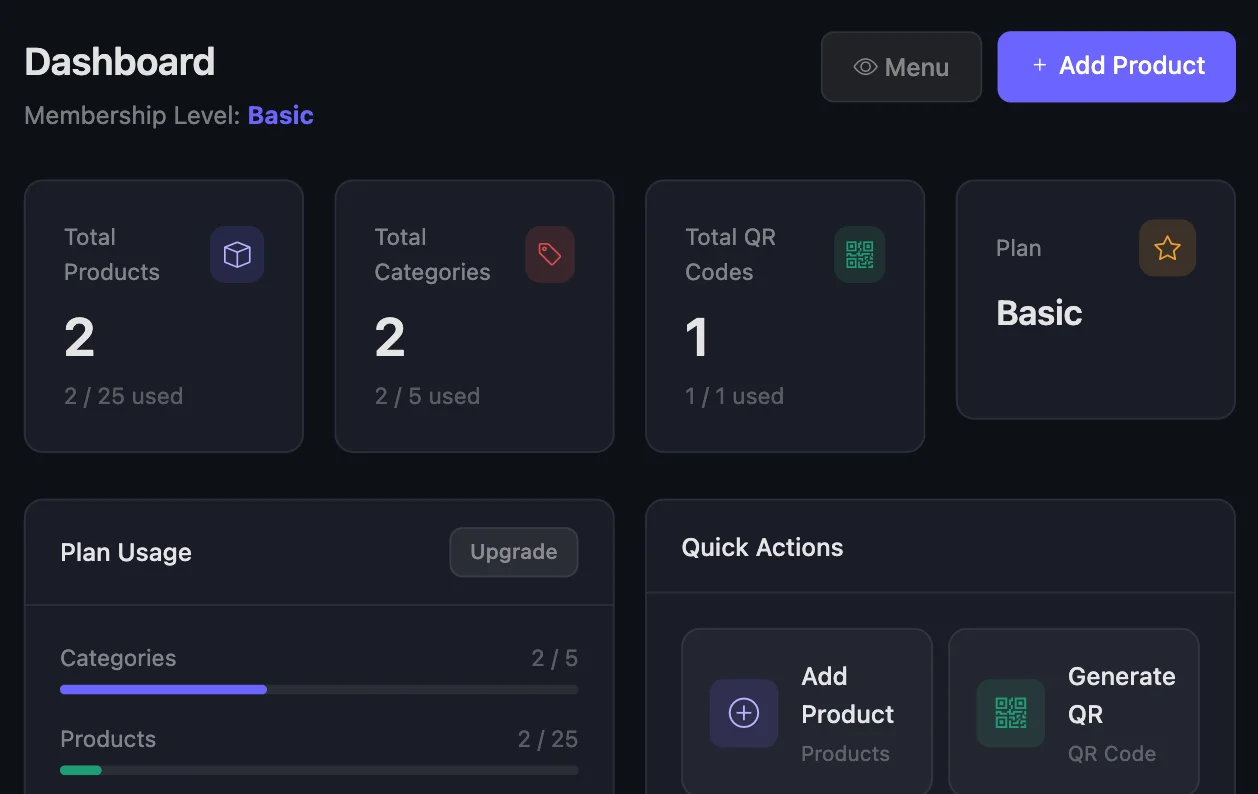Click the star icon in the Plan card

coord(1167,248)
